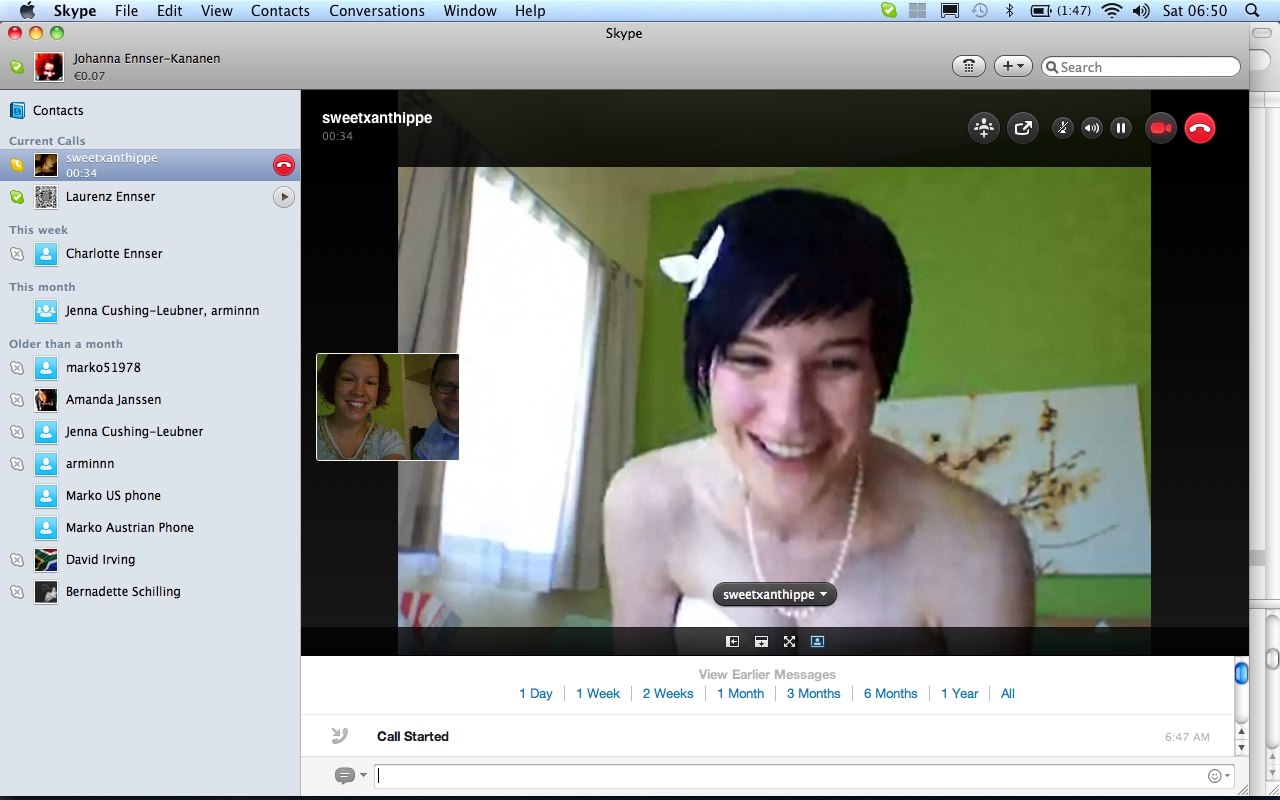Show messages from 1 Year
Viewport: 1280px width, 800px height.
[960, 694]
